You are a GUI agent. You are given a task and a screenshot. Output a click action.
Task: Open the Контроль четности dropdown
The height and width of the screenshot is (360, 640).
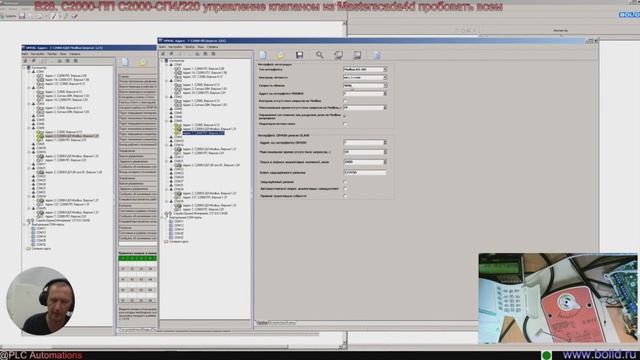click(365, 77)
